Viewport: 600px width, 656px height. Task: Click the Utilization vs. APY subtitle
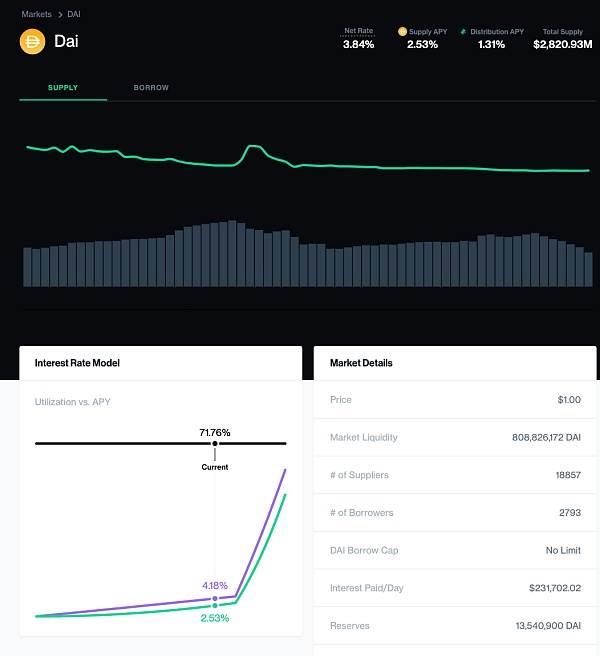click(x=72, y=402)
